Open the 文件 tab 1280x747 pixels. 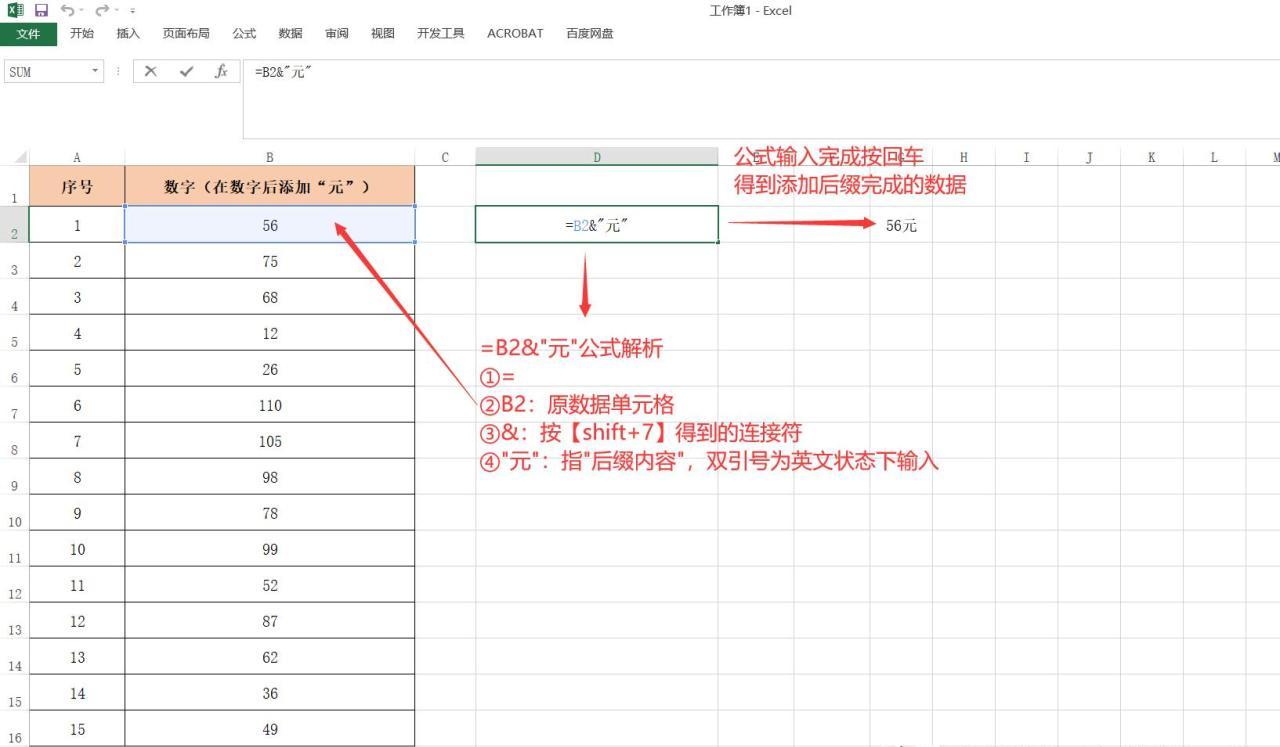[x=28, y=34]
